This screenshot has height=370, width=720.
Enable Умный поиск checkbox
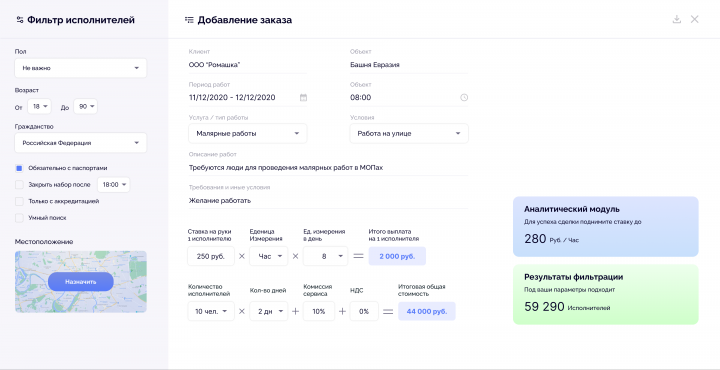(19, 218)
